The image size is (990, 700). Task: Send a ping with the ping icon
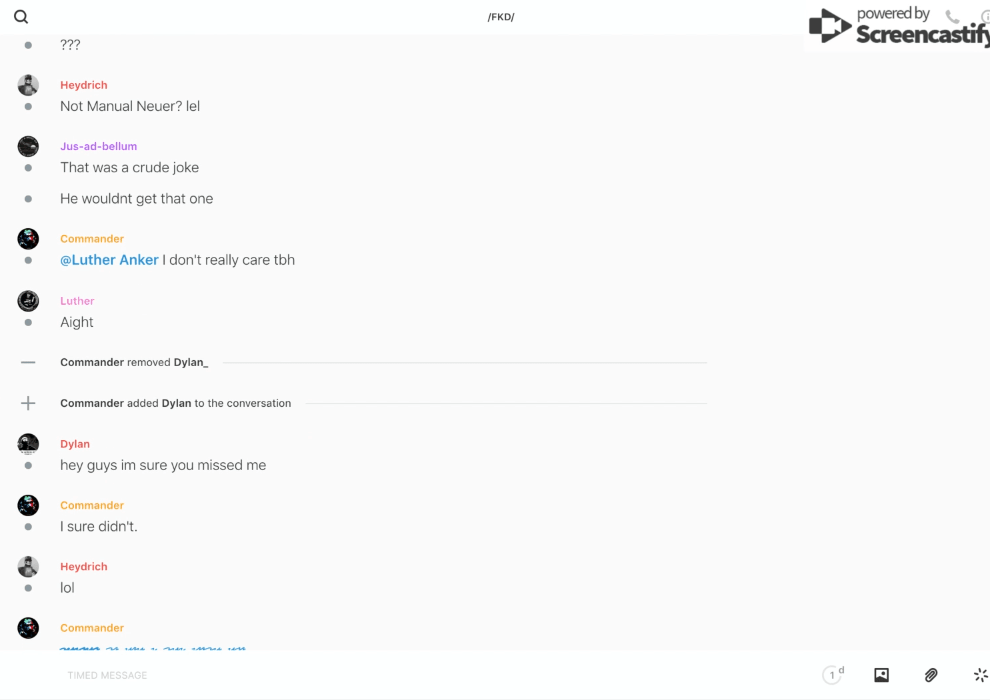tap(980, 675)
